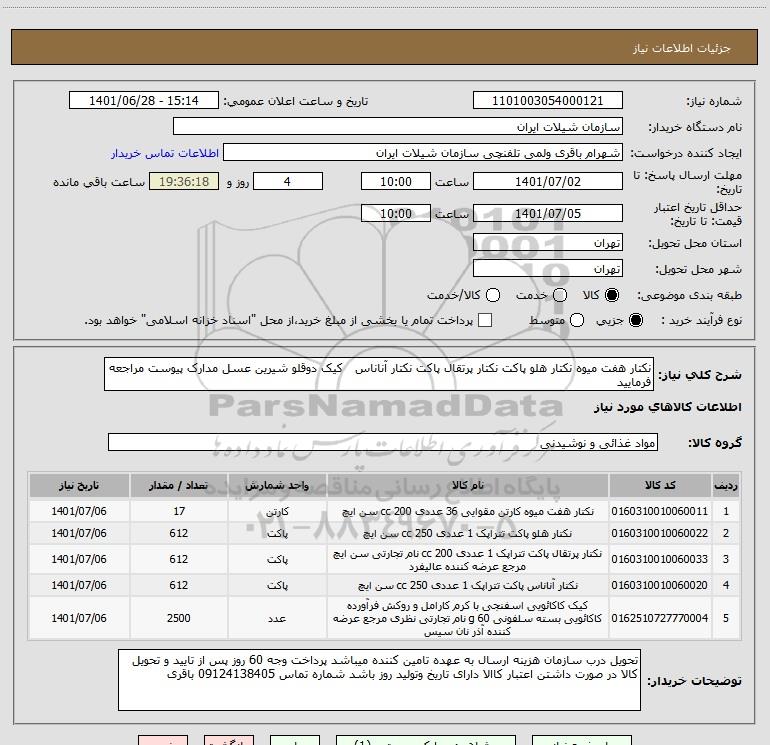Click quantity 612 in the نکتار هلو row

(179, 533)
